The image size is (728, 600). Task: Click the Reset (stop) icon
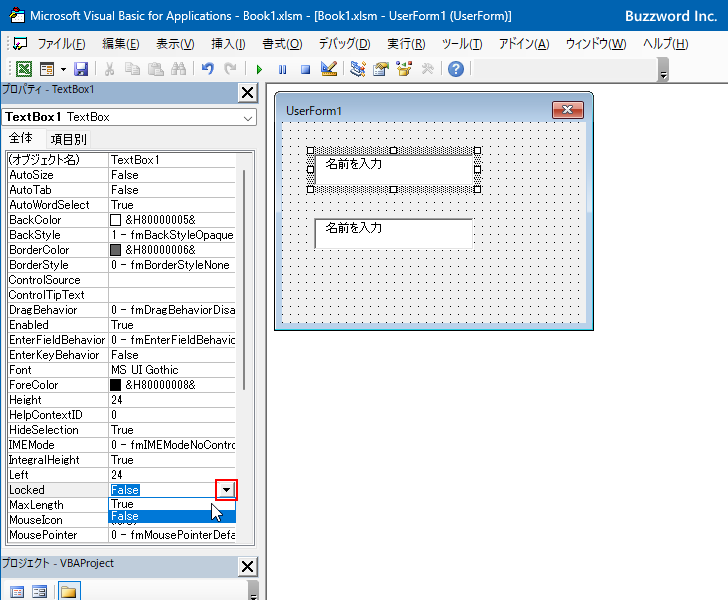point(305,70)
